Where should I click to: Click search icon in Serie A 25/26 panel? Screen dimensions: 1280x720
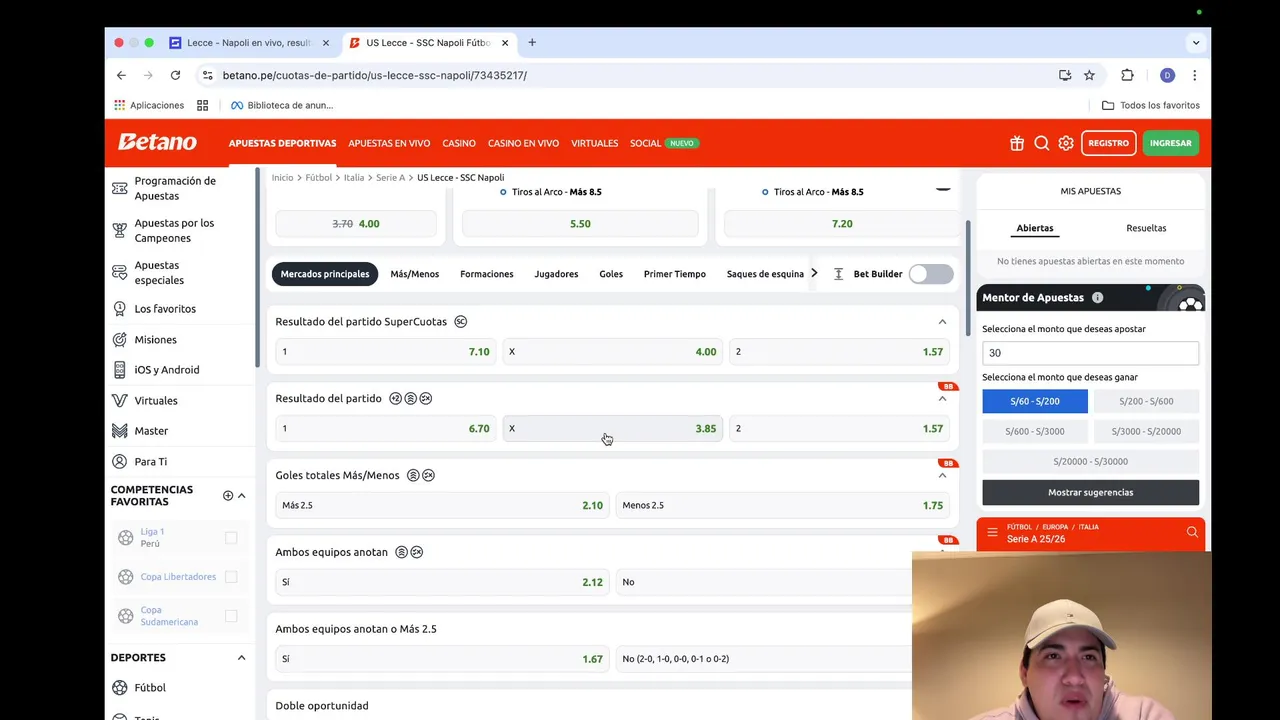[x=1192, y=533]
